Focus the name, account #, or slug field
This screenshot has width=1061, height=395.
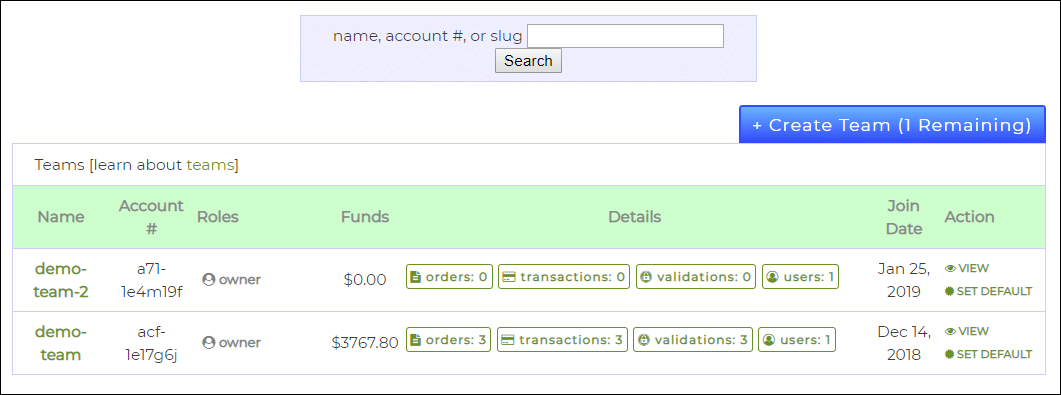(x=625, y=37)
